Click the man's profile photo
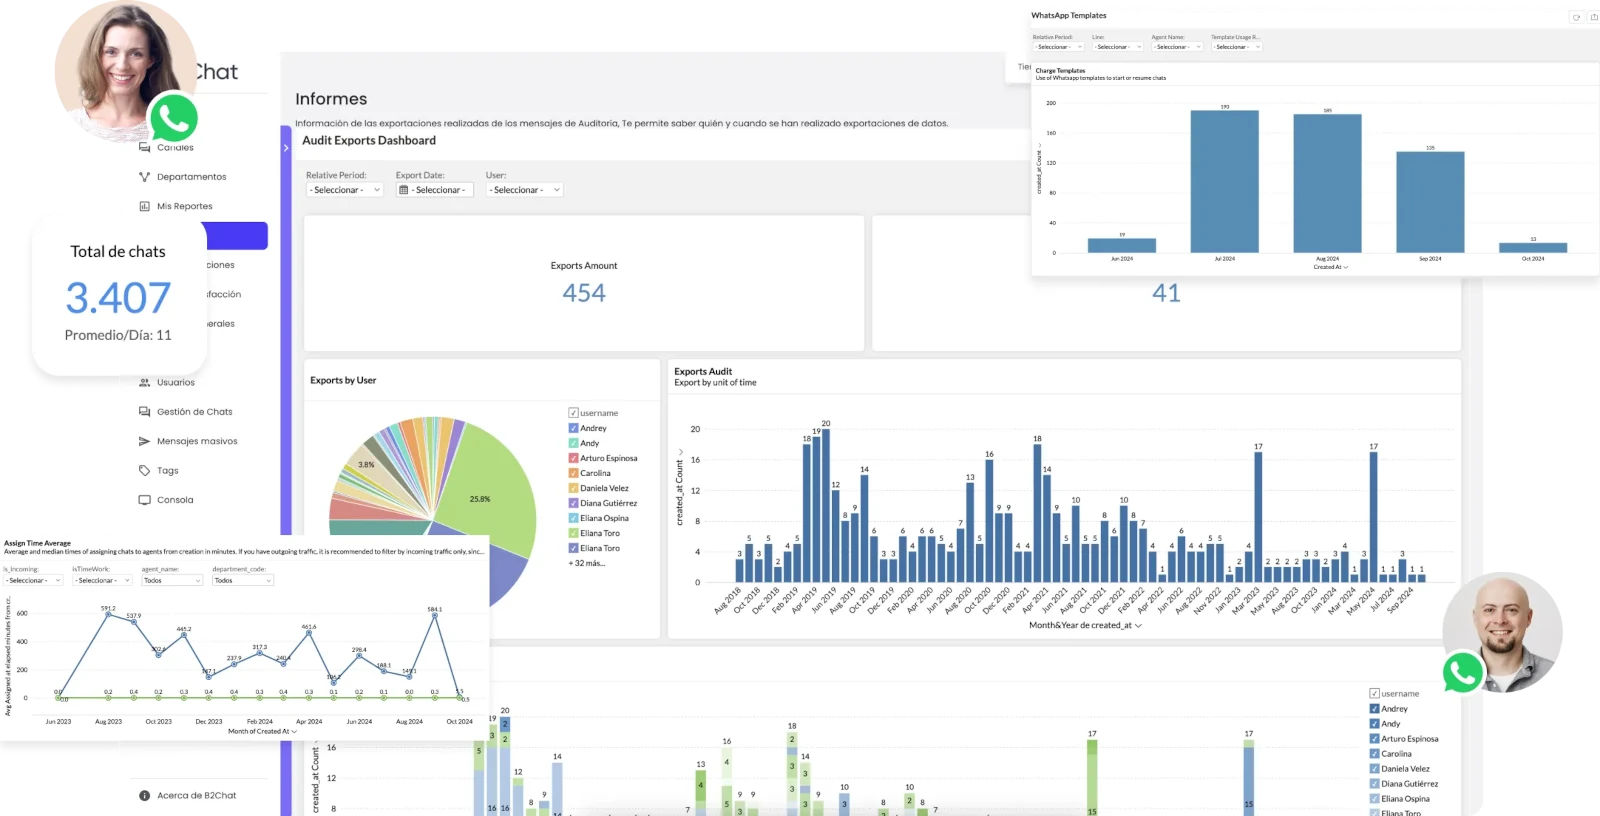 point(1503,632)
